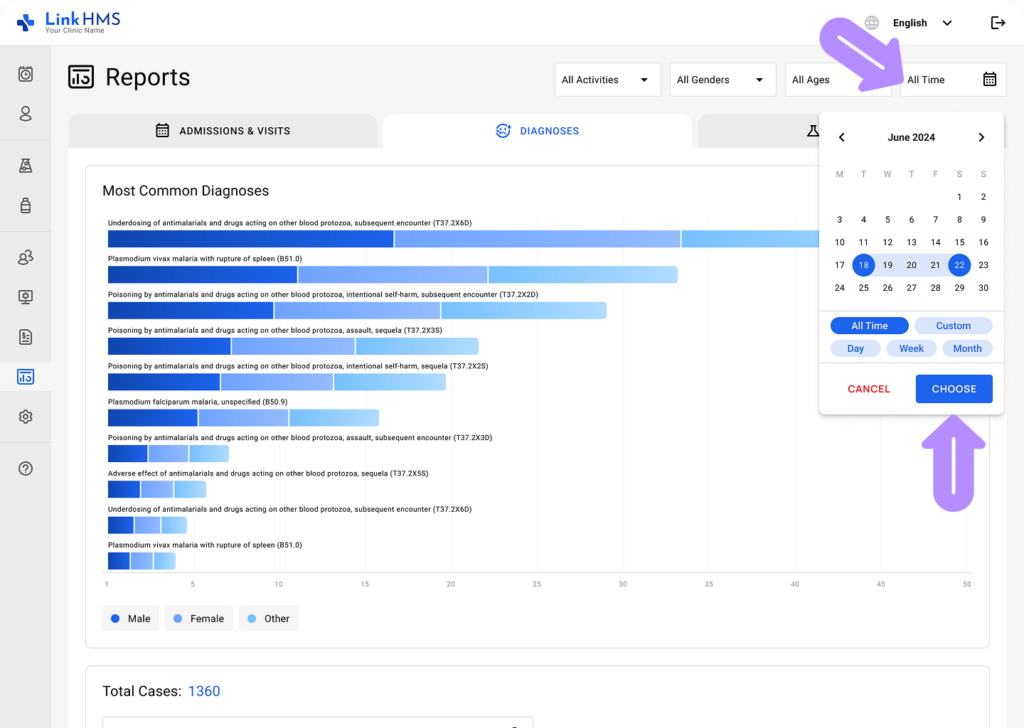Select the patients icon in the sidebar
This screenshot has width=1024, height=728.
click(25, 114)
